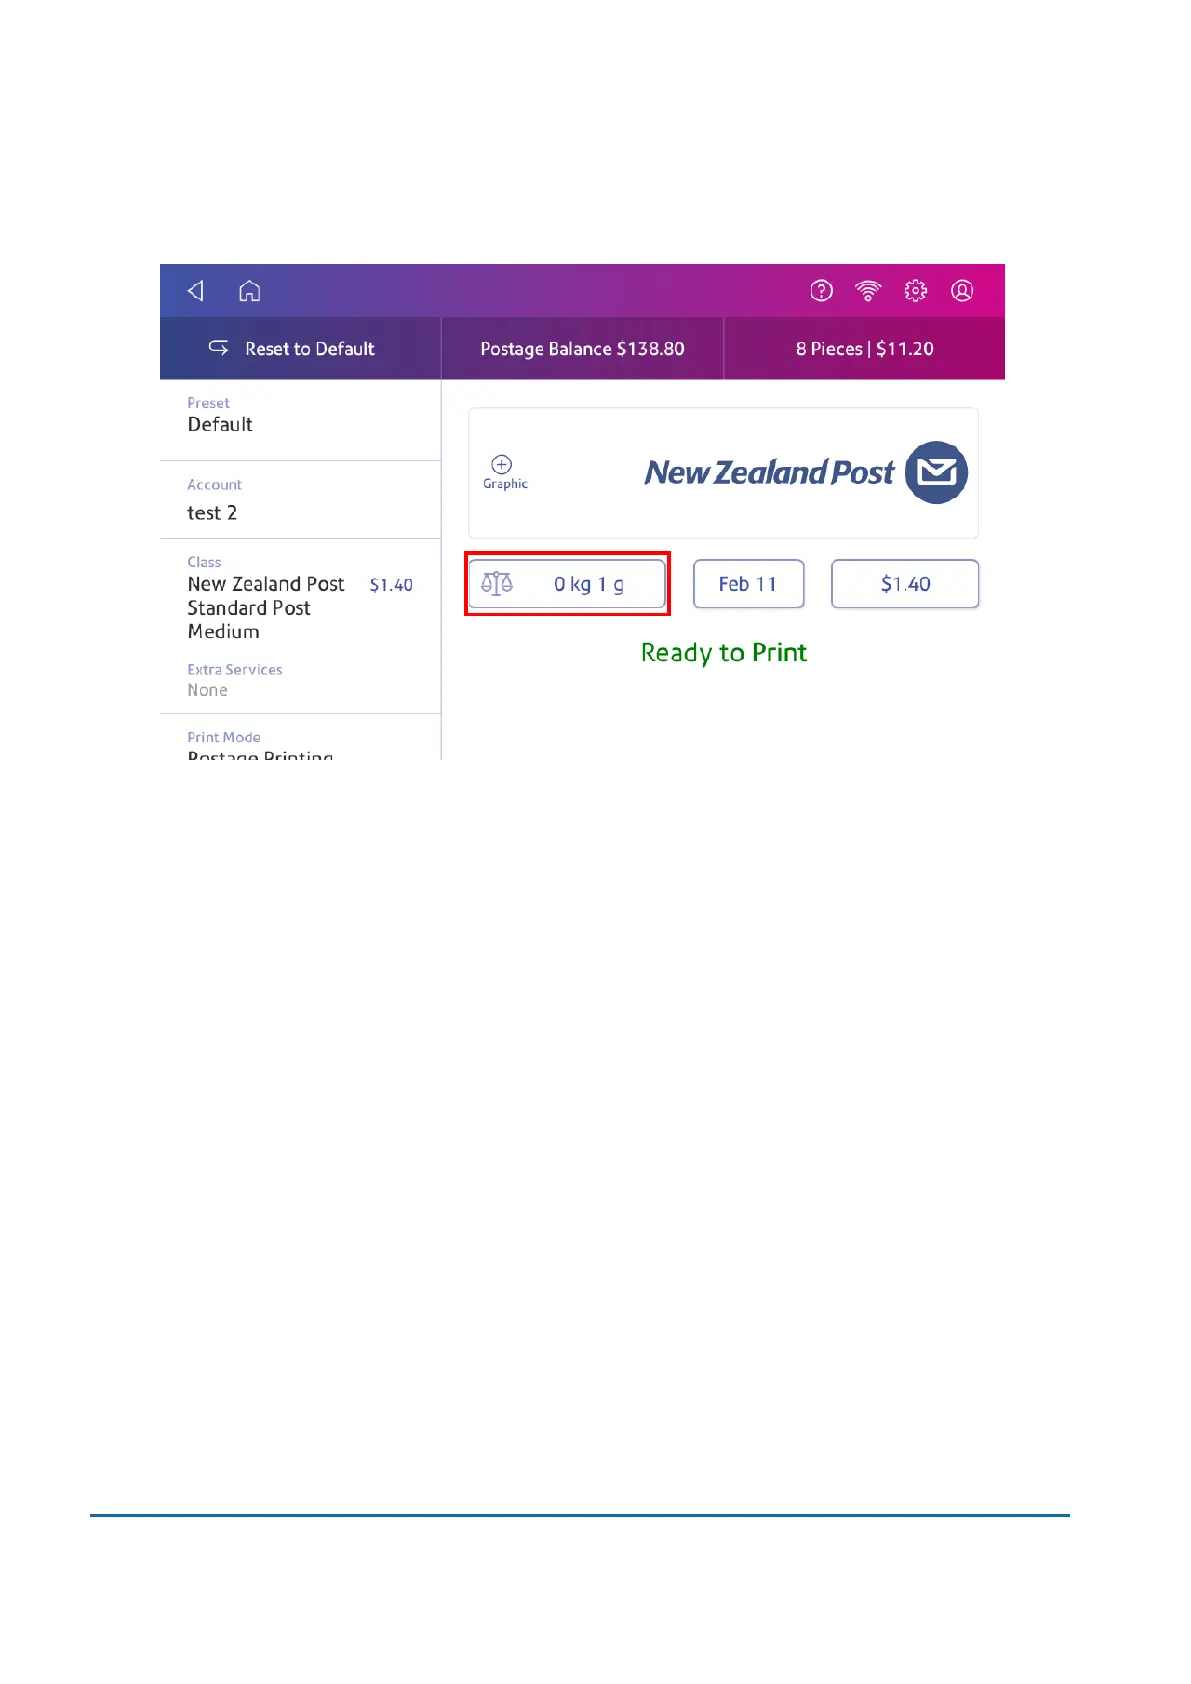This screenshot has height=1684, width=1191.
Task: Add a Graphic with the plus icon
Action: pos(502,464)
